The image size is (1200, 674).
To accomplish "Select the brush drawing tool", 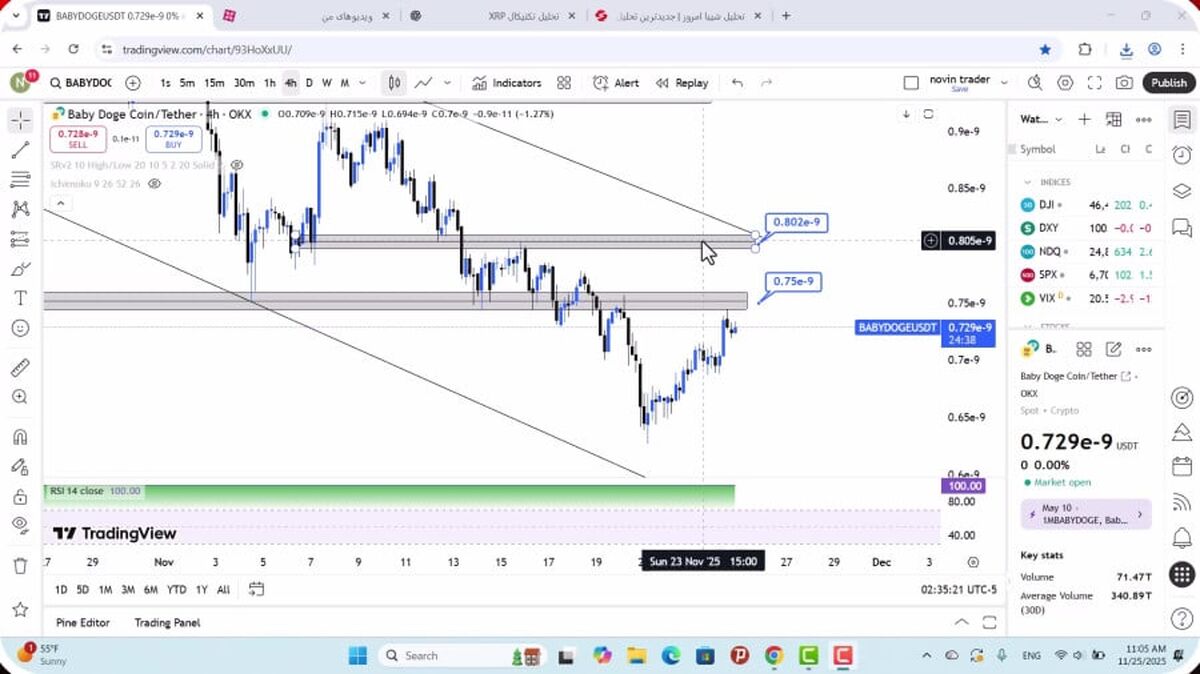I will click(x=20, y=269).
